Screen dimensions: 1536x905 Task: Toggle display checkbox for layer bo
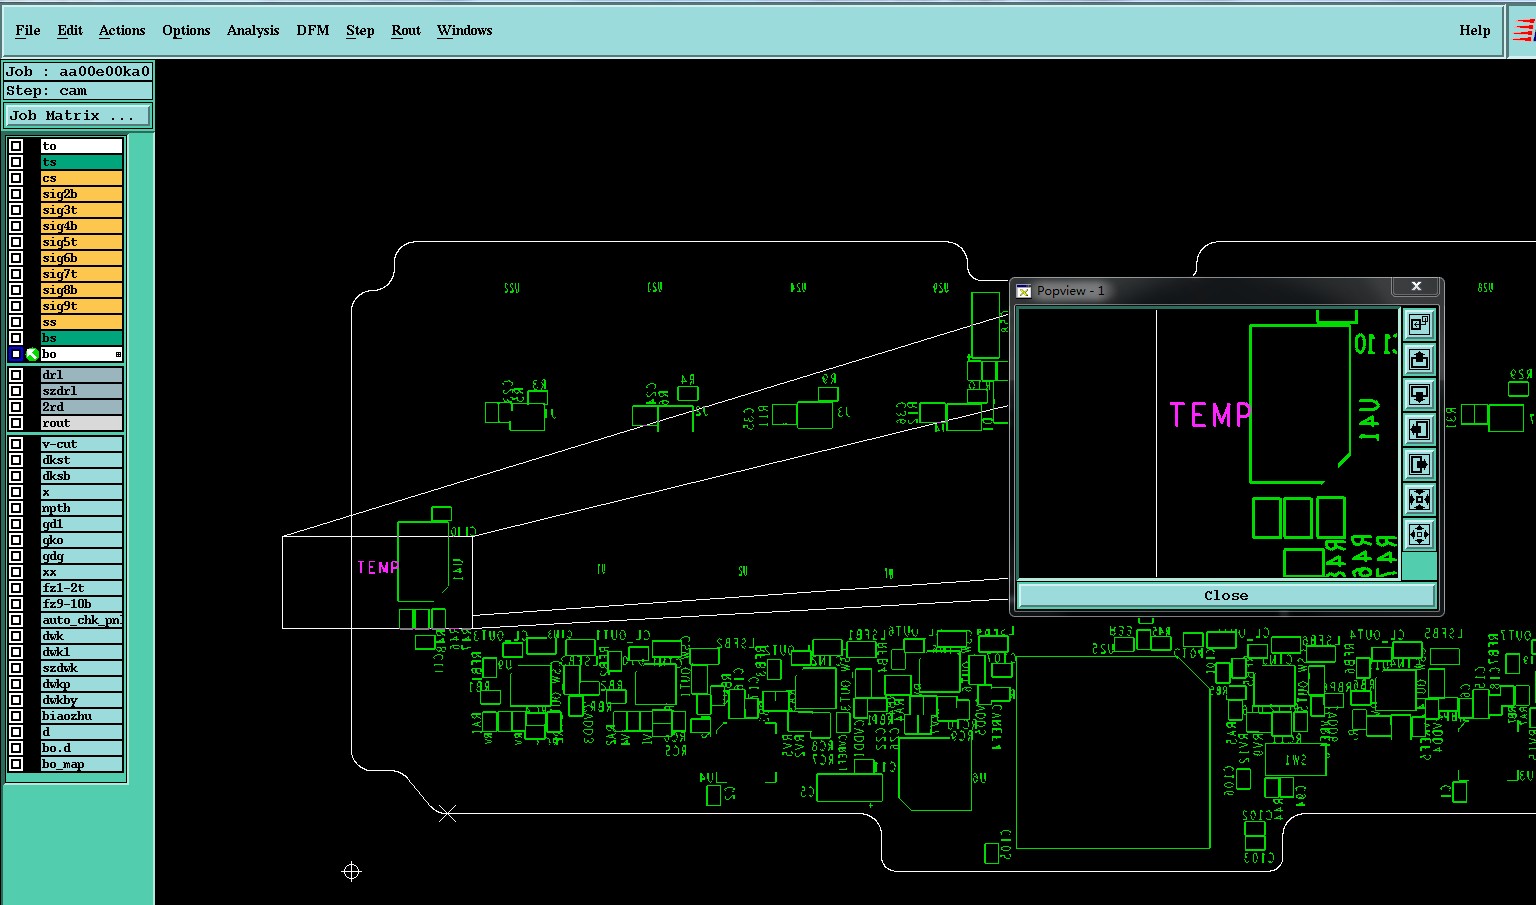16,354
